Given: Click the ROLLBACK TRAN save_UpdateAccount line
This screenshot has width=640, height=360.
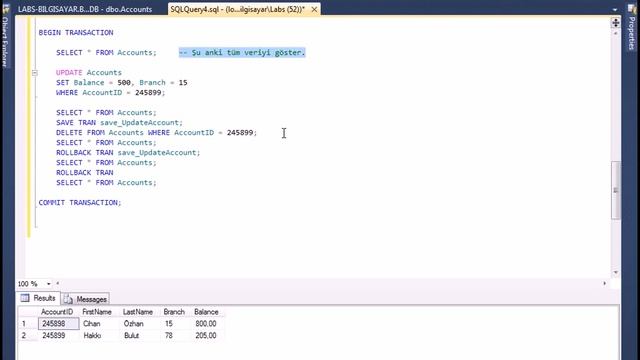Looking at the screenshot, I should point(128,153).
